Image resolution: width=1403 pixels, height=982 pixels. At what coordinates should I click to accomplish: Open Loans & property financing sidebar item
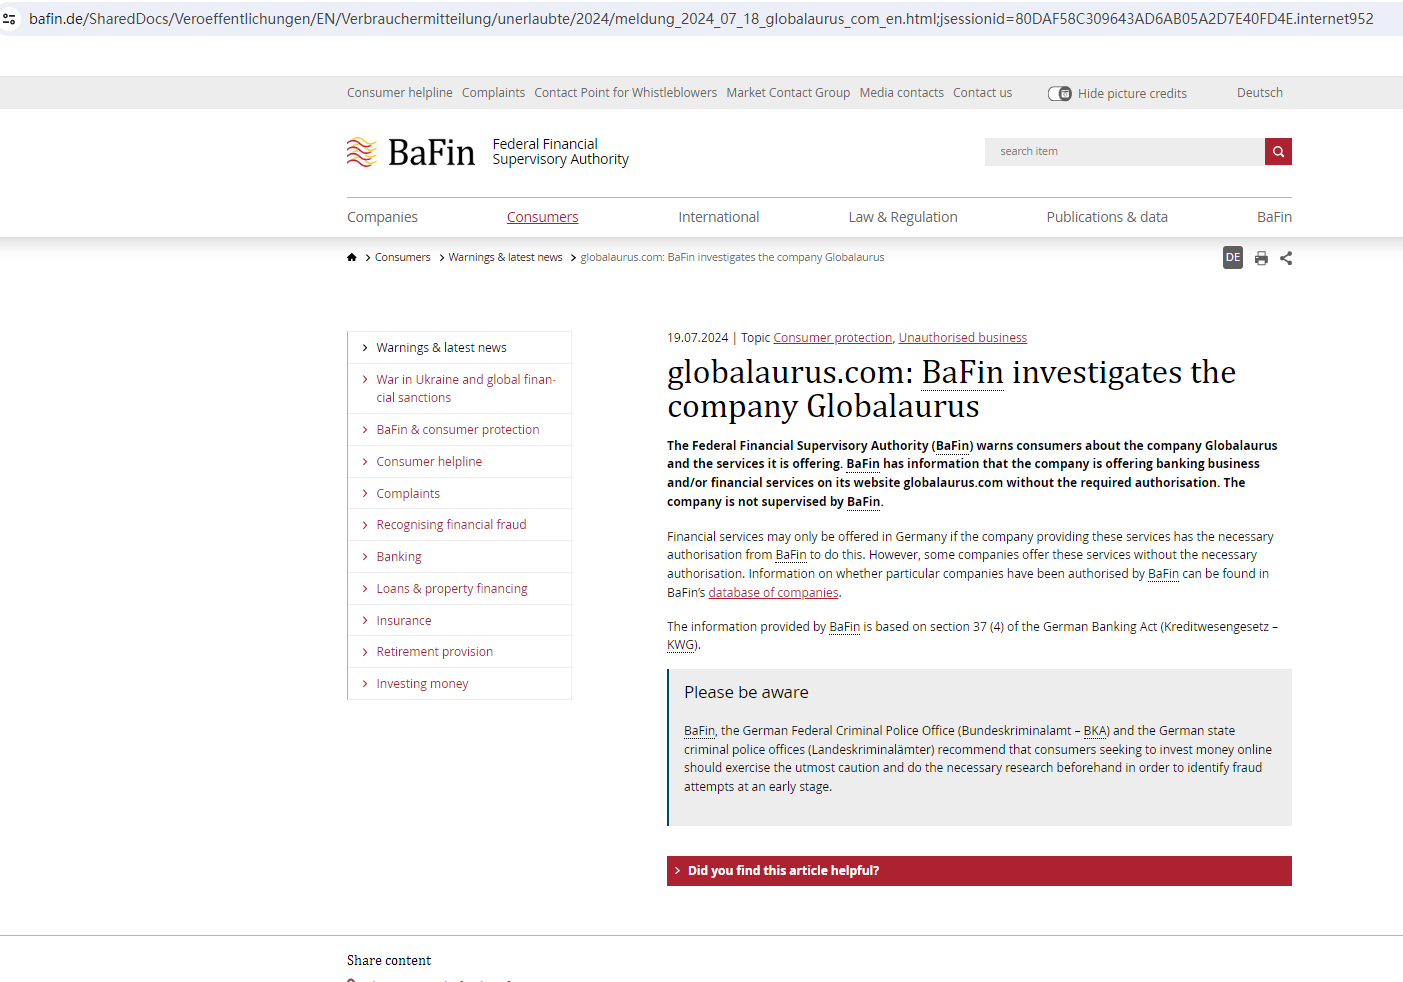click(x=452, y=589)
